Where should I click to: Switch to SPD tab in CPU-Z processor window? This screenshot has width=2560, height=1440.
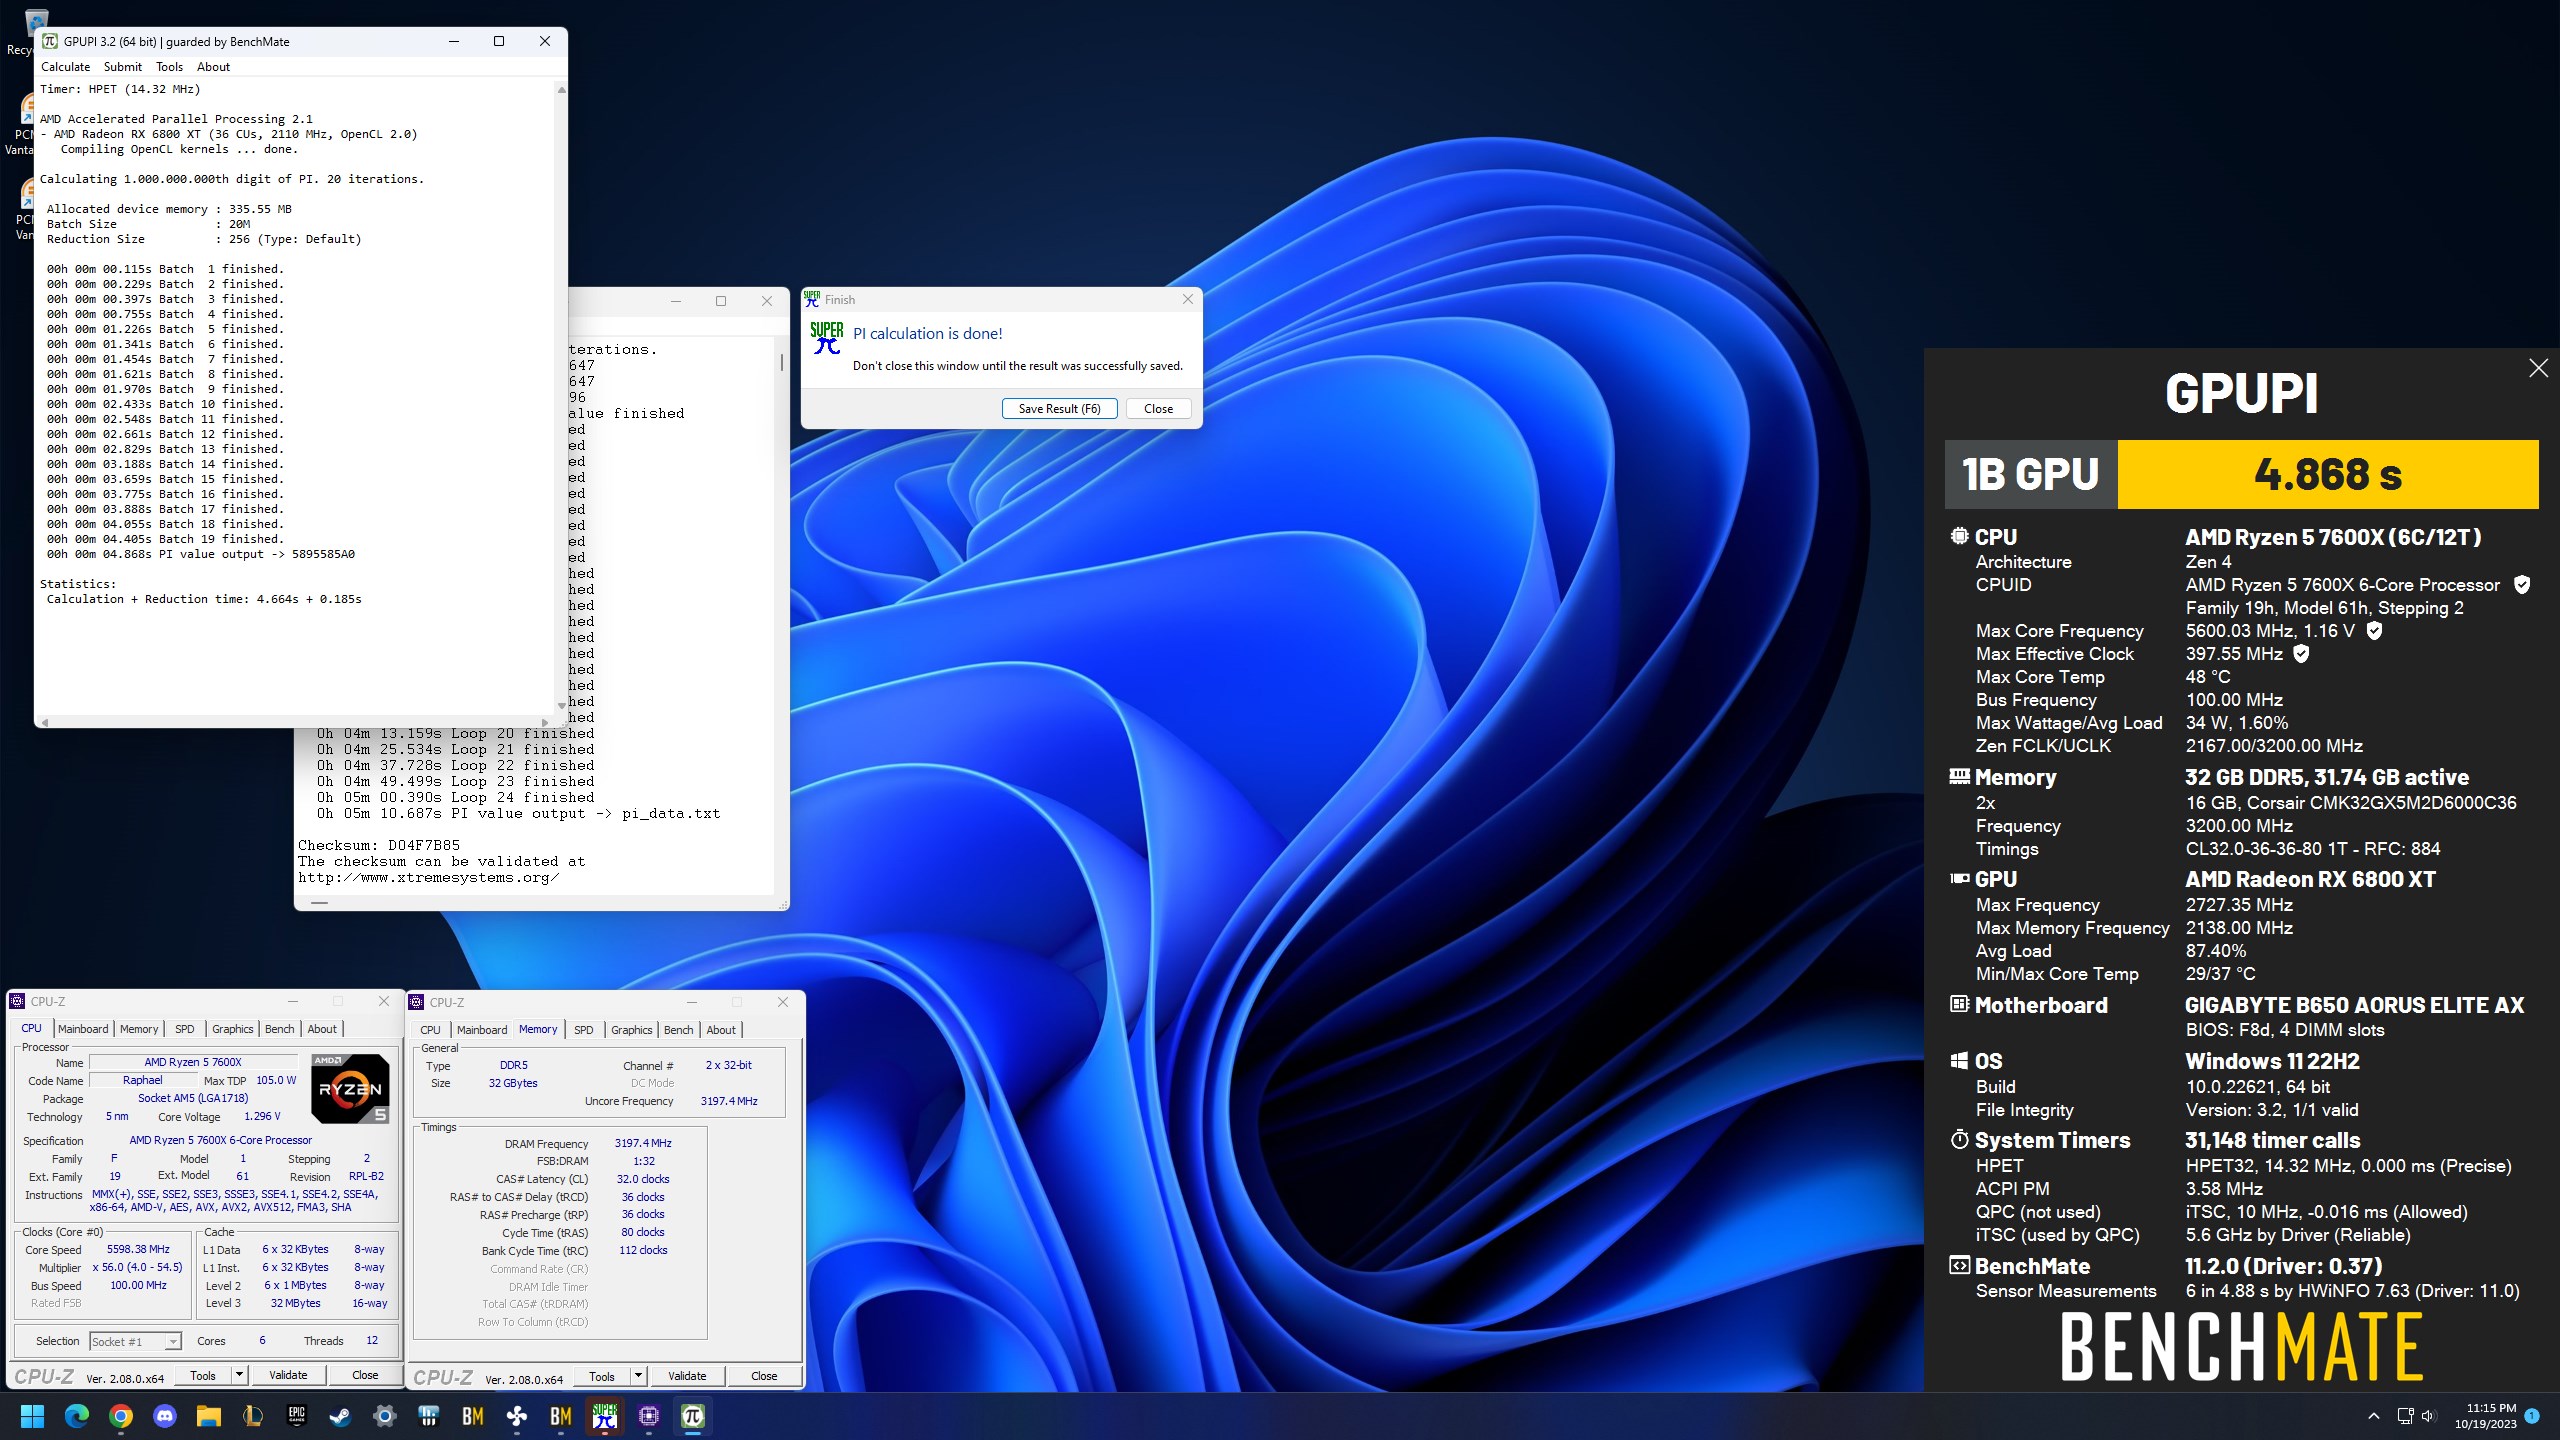185,1028
